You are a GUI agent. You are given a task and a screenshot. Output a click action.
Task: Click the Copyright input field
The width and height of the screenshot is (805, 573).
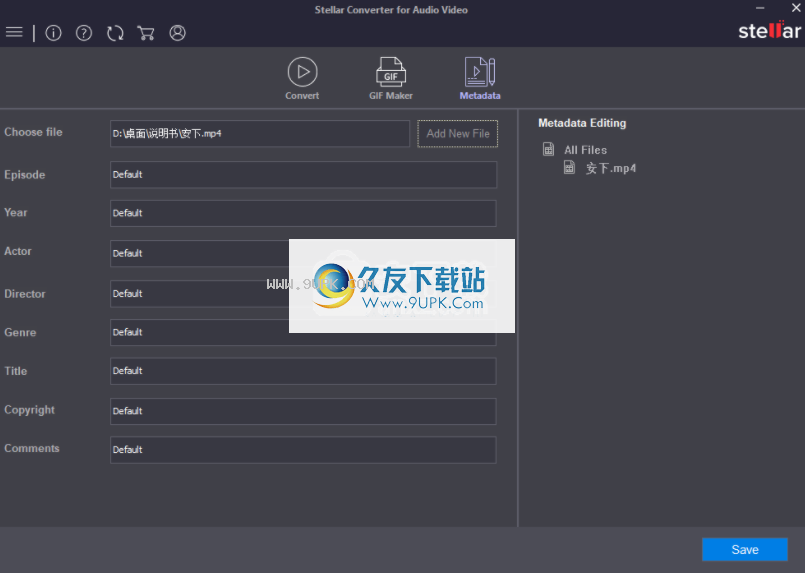tap(303, 411)
